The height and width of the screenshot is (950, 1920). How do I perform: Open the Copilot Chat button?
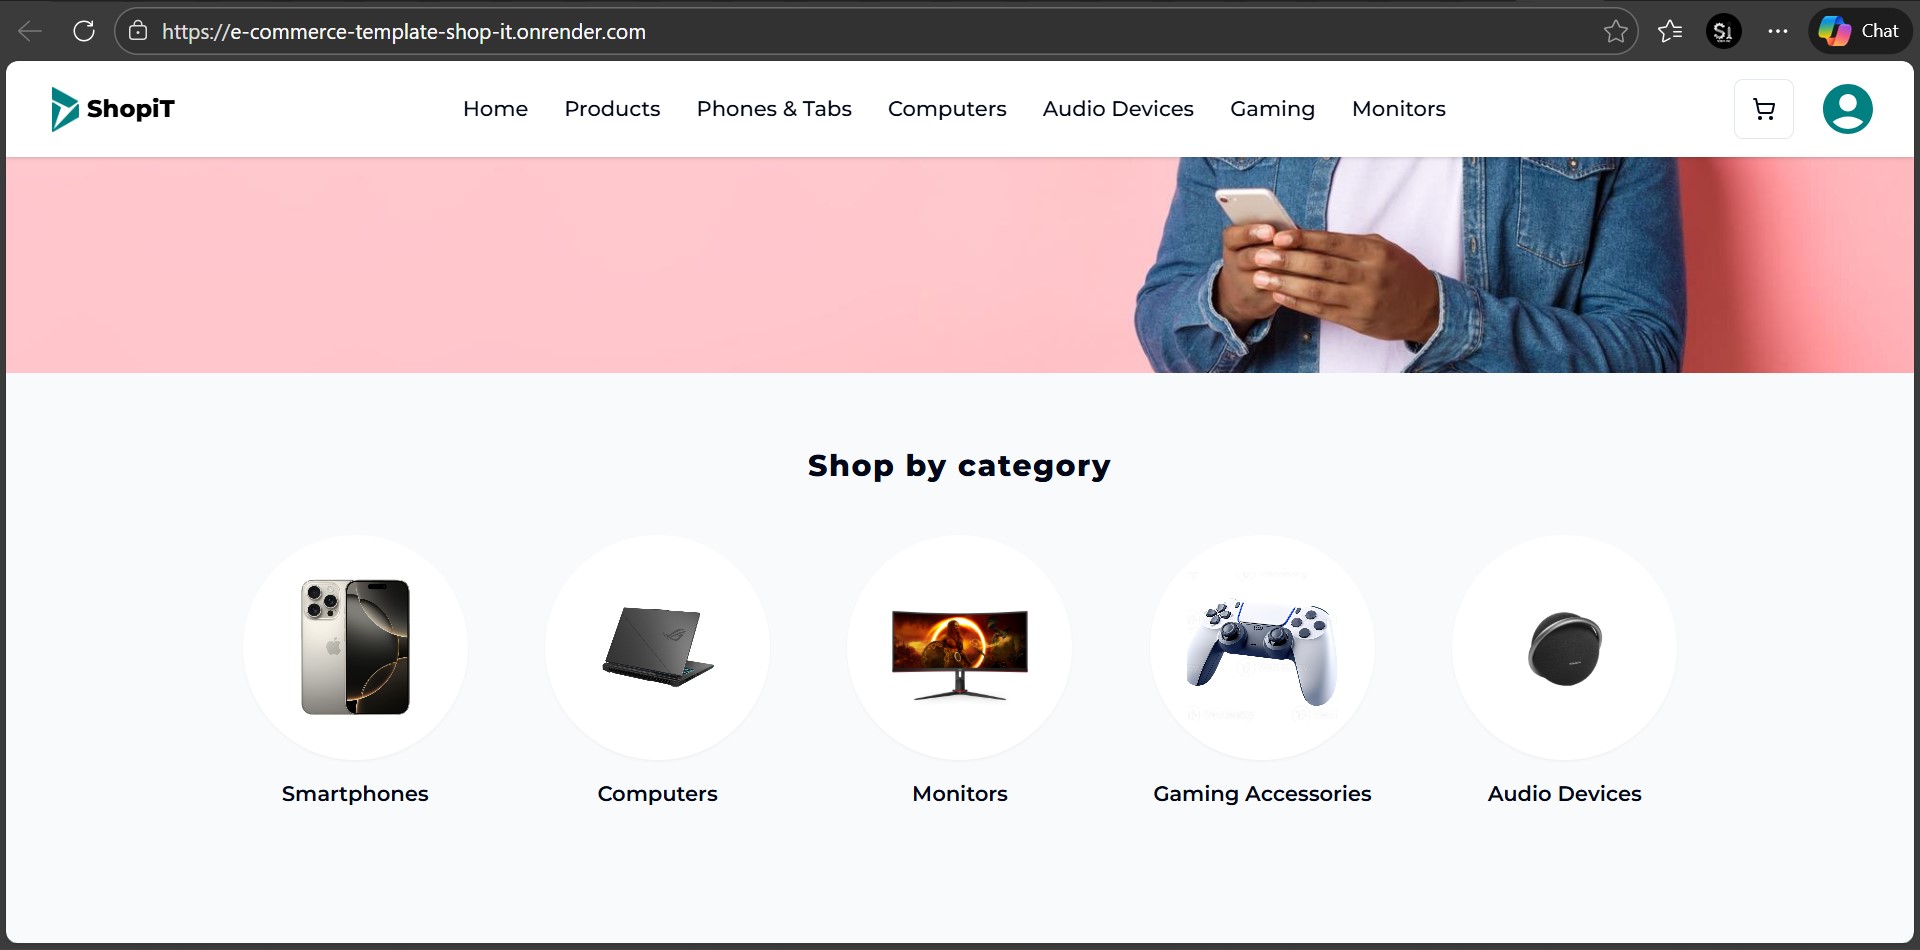[1860, 31]
